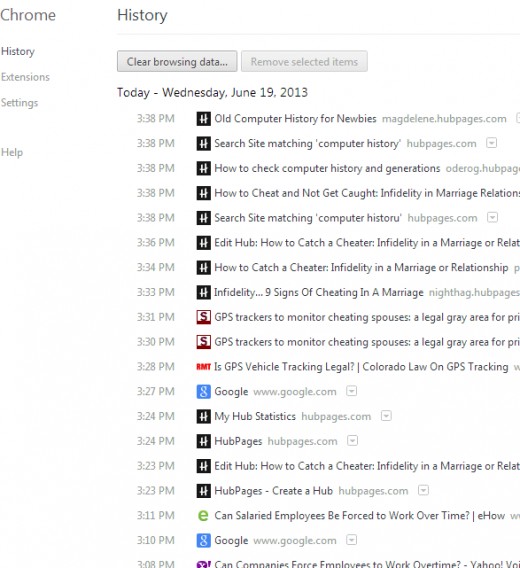Open the dropdown arrow after the 'computer historu' search entry
Screen dimensions: 520x568
pos(492,218)
